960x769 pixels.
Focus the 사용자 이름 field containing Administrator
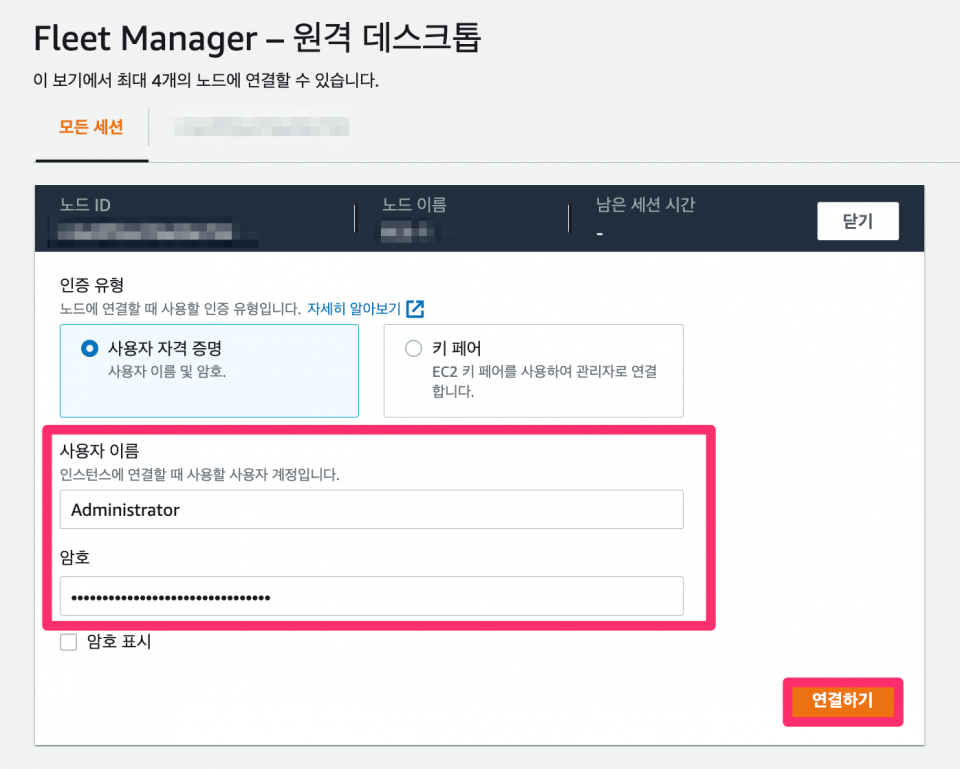click(x=371, y=509)
